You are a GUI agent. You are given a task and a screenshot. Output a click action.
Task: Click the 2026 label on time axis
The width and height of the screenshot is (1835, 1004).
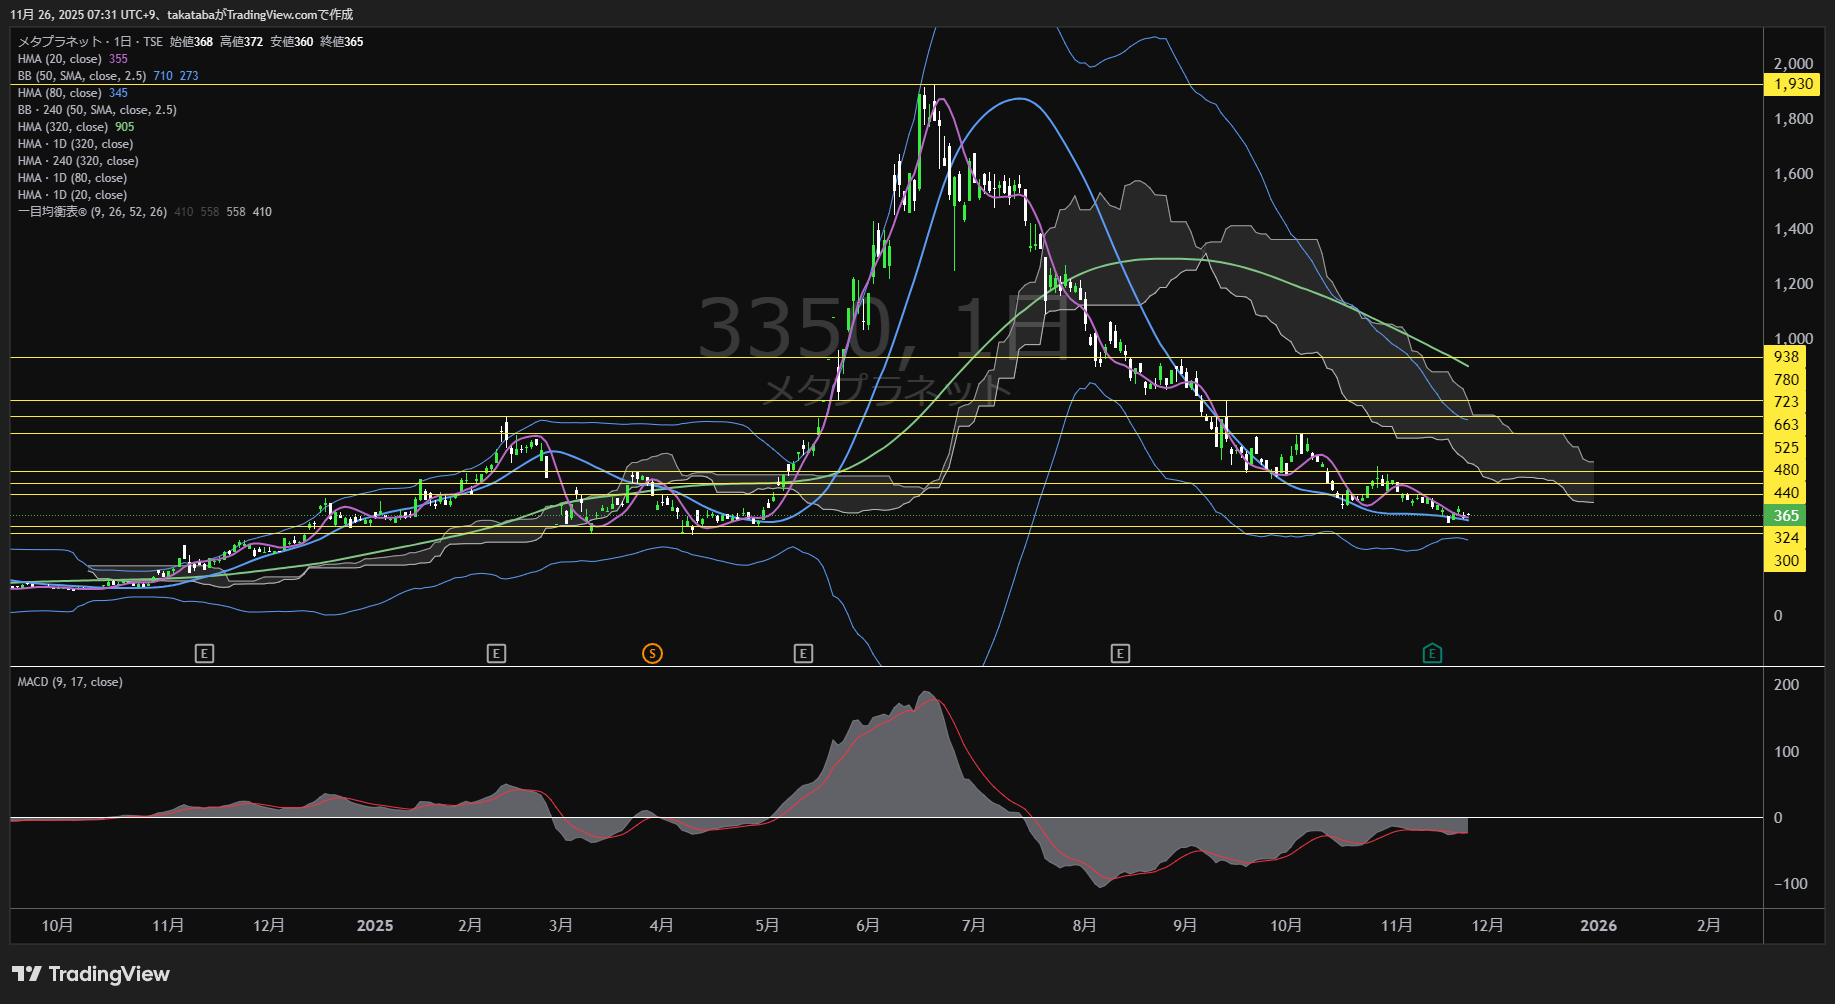[x=1598, y=926]
